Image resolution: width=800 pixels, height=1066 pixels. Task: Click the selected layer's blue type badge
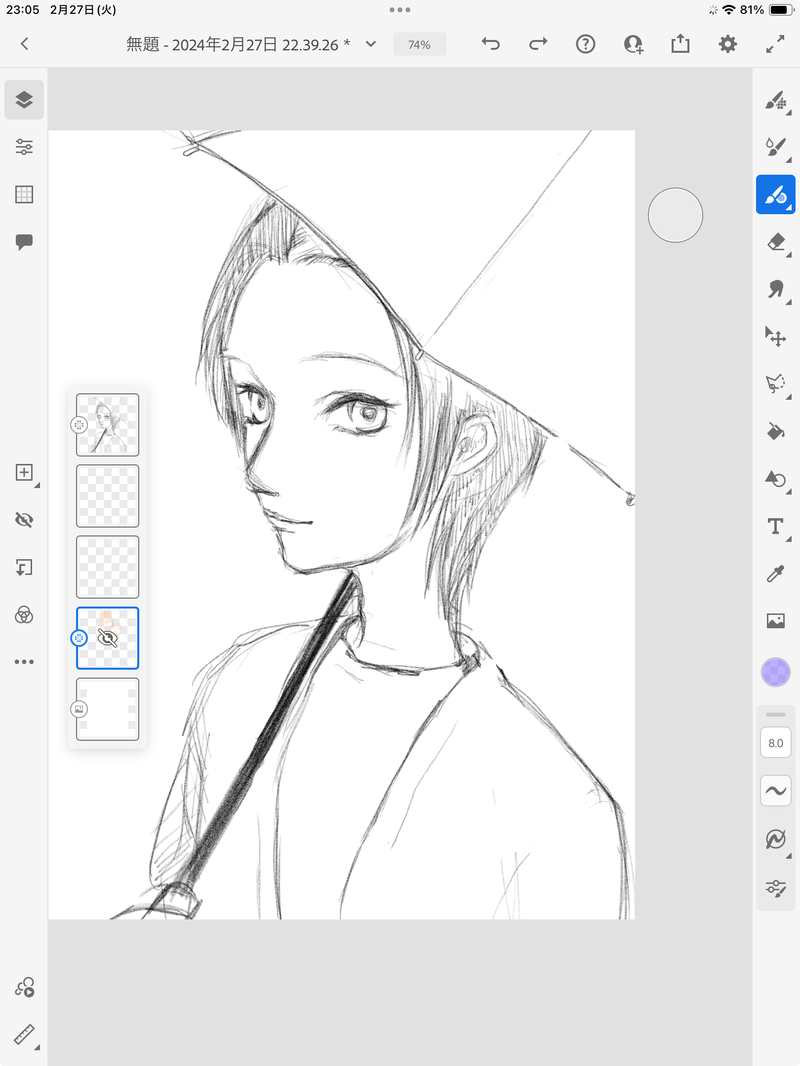[79, 638]
